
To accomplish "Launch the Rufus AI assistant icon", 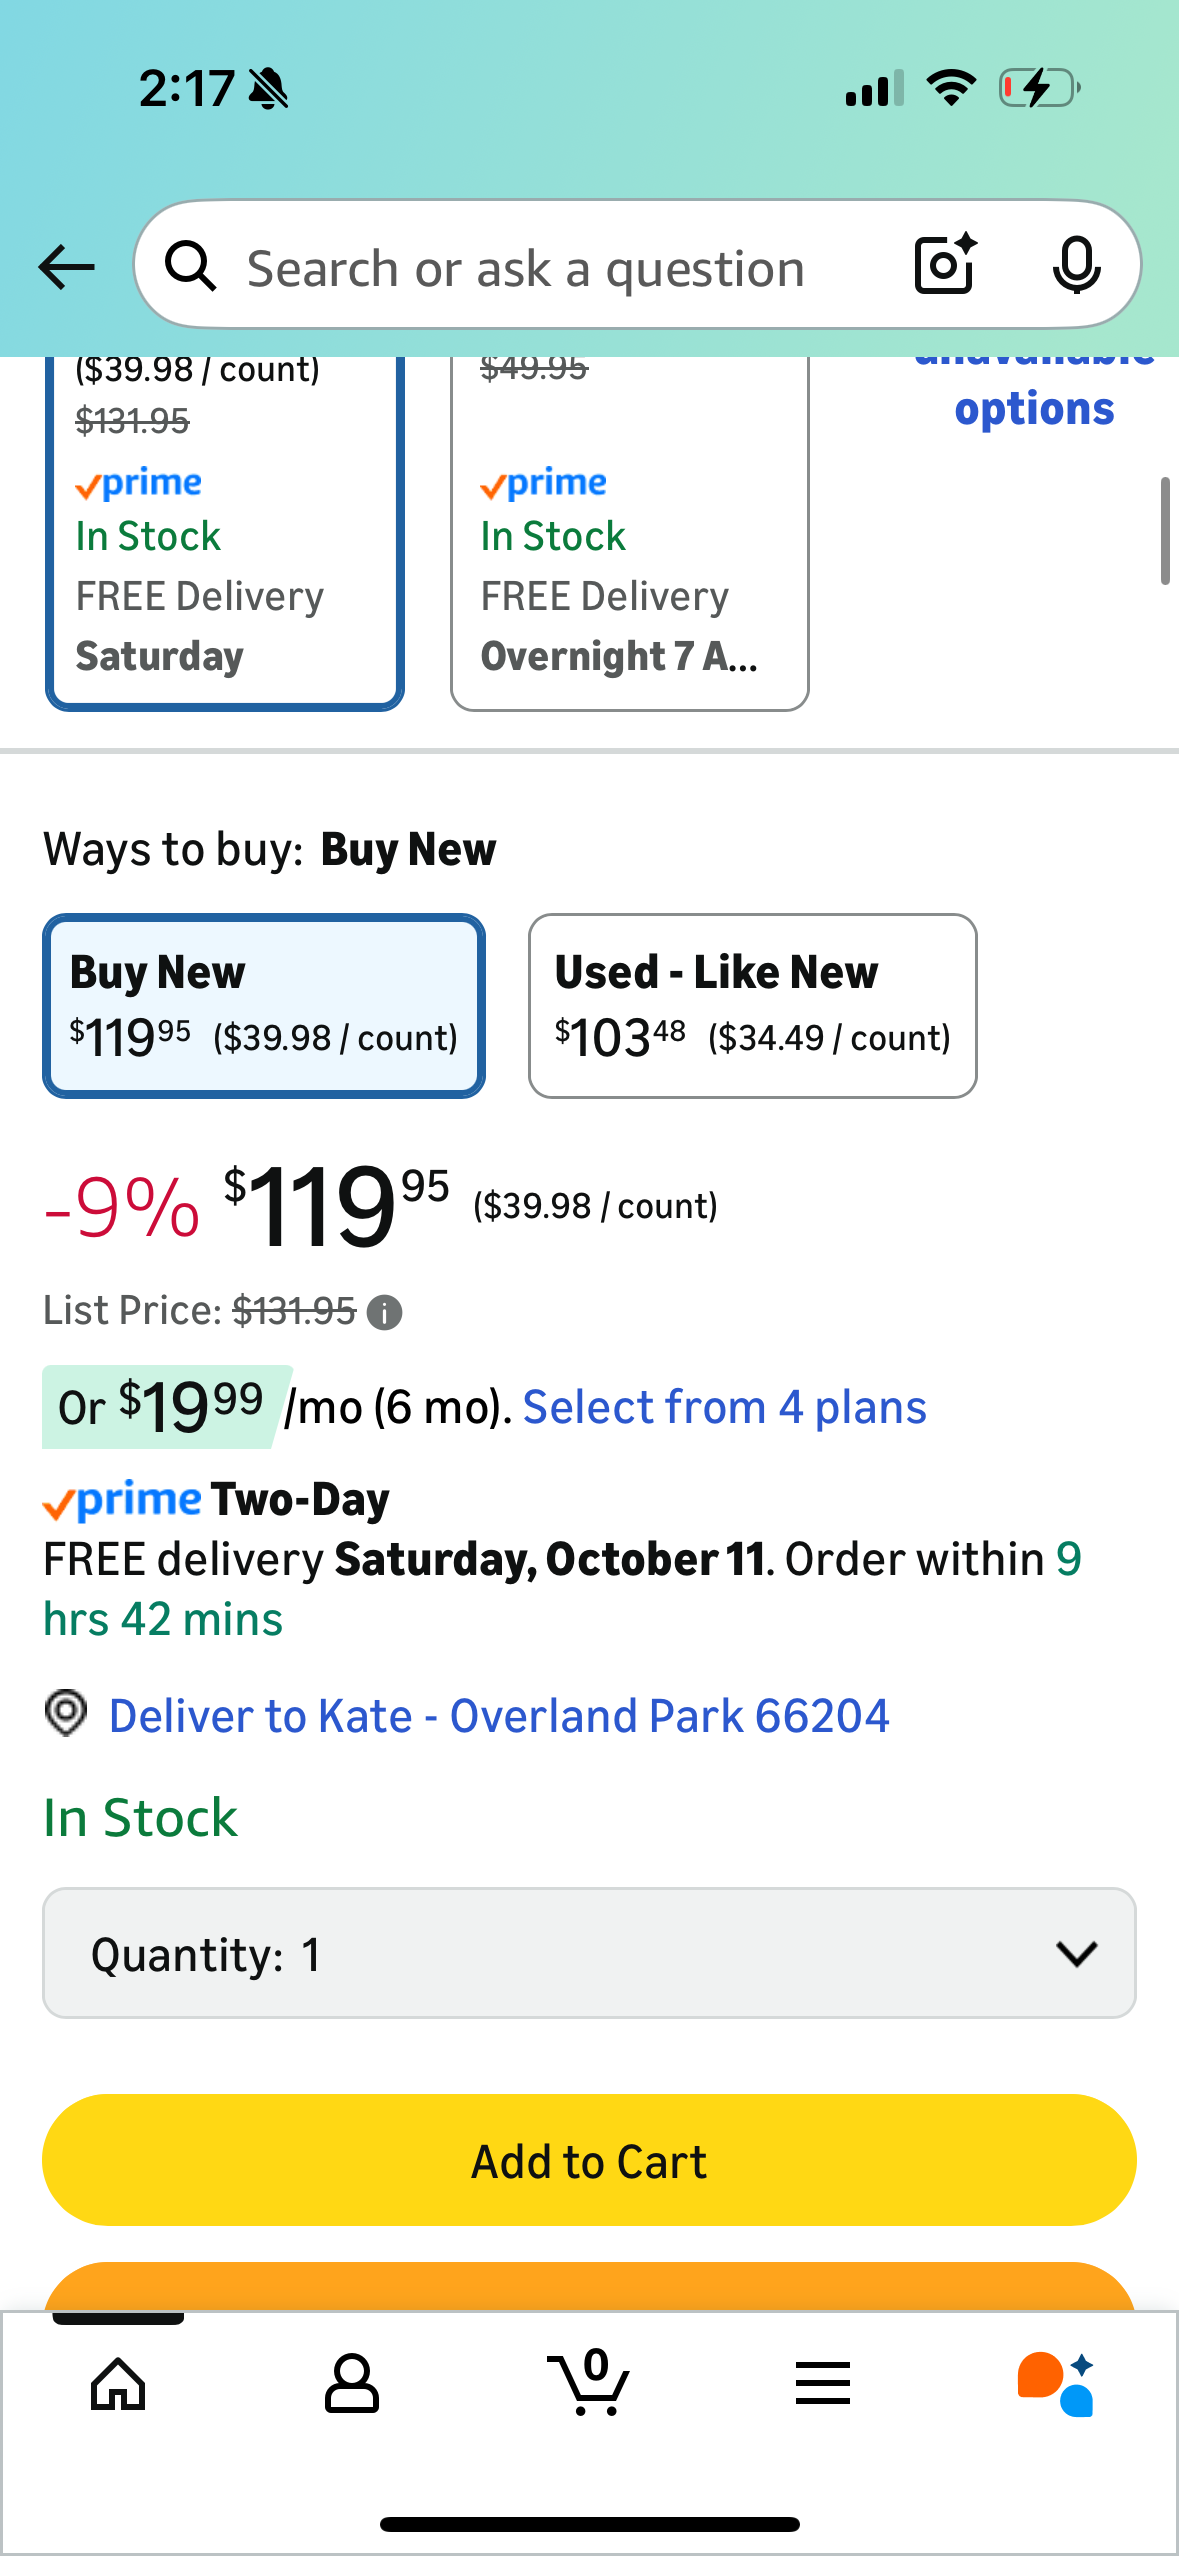I will (1056, 2384).
